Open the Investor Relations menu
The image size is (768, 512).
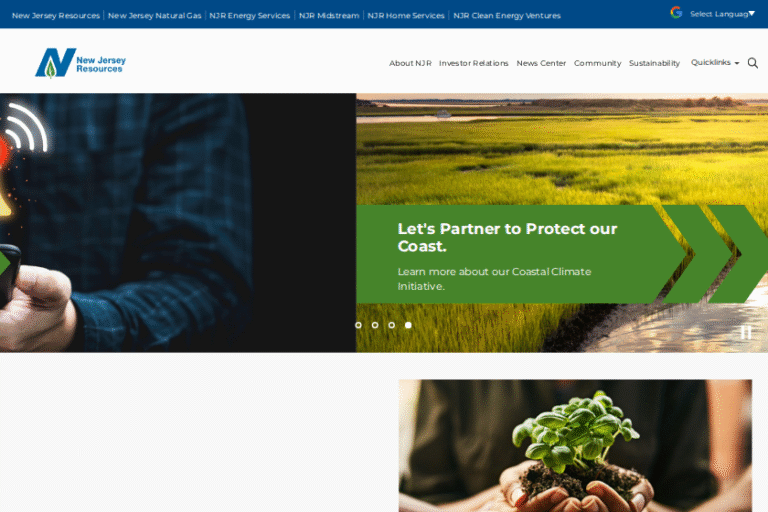(474, 63)
